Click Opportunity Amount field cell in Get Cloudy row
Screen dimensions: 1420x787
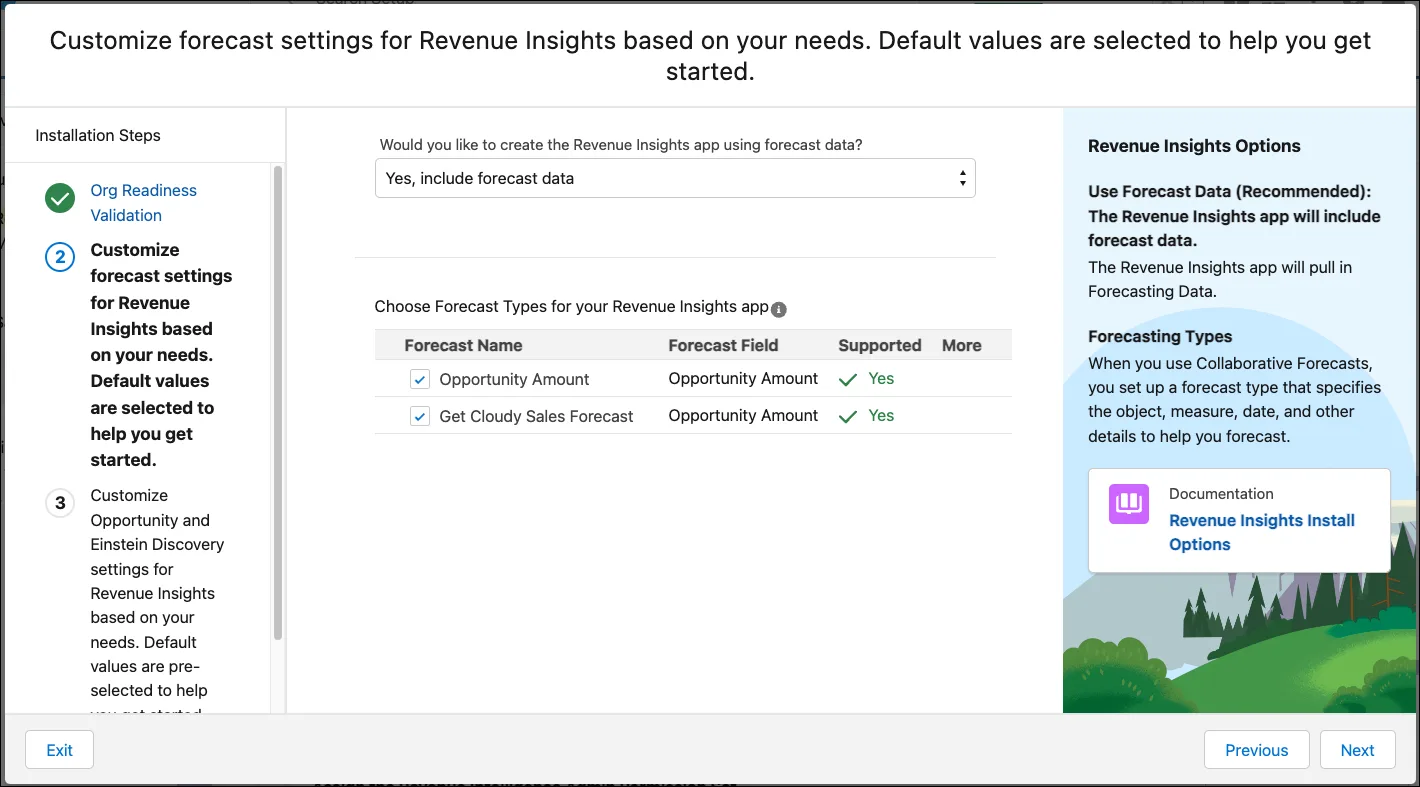[743, 415]
